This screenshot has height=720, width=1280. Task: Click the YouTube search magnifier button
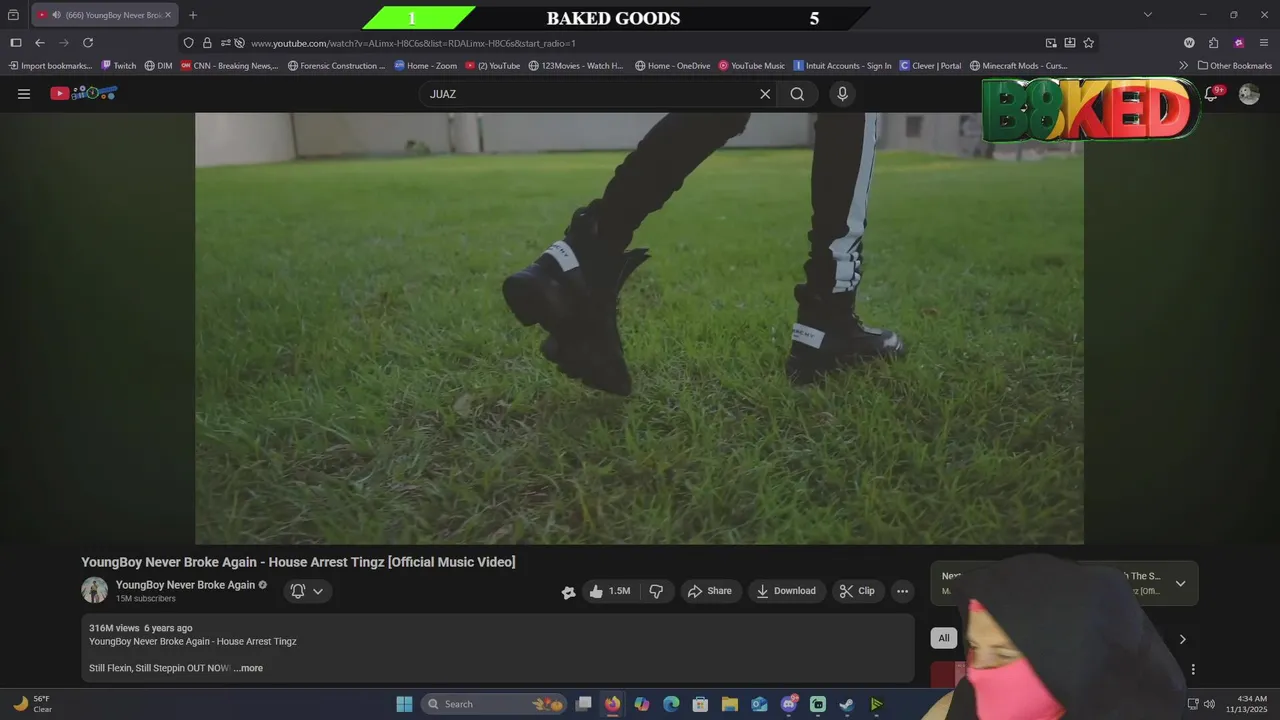[797, 94]
